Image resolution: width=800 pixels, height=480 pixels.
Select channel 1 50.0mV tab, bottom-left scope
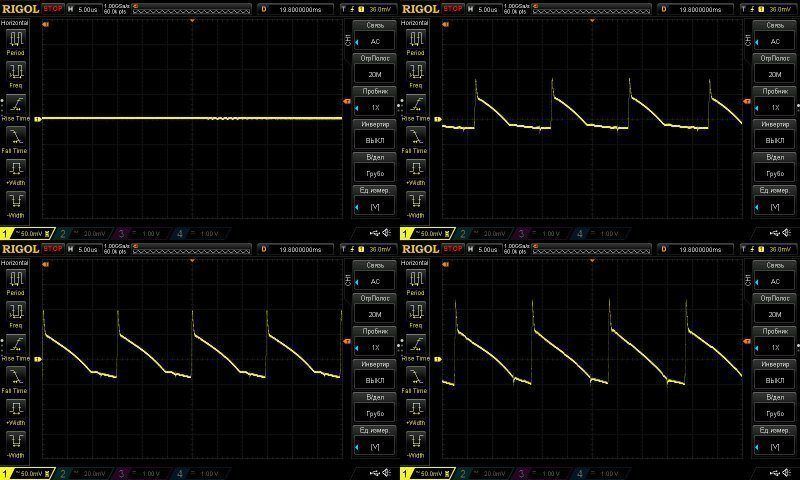pyautogui.click(x=27, y=473)
